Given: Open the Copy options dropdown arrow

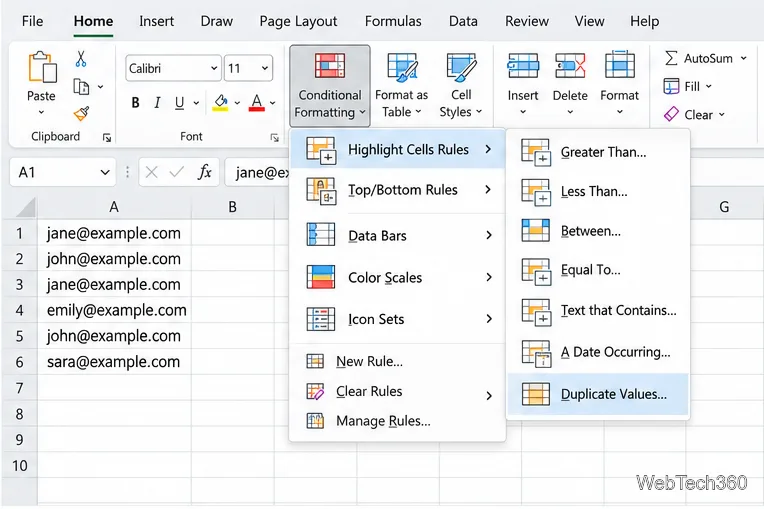Looking at the screenshot, I should click(x=100, y=87).
